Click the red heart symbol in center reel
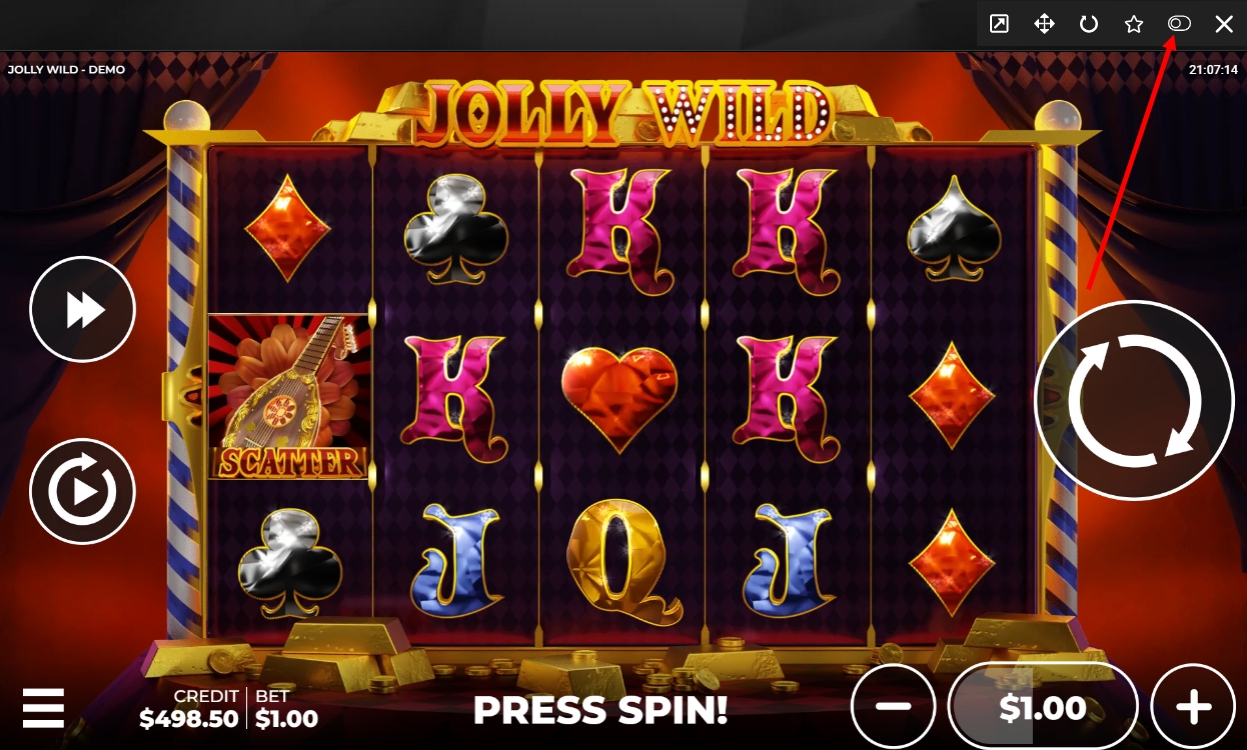Screen dimensions: 1247x750 click(619, 394)
